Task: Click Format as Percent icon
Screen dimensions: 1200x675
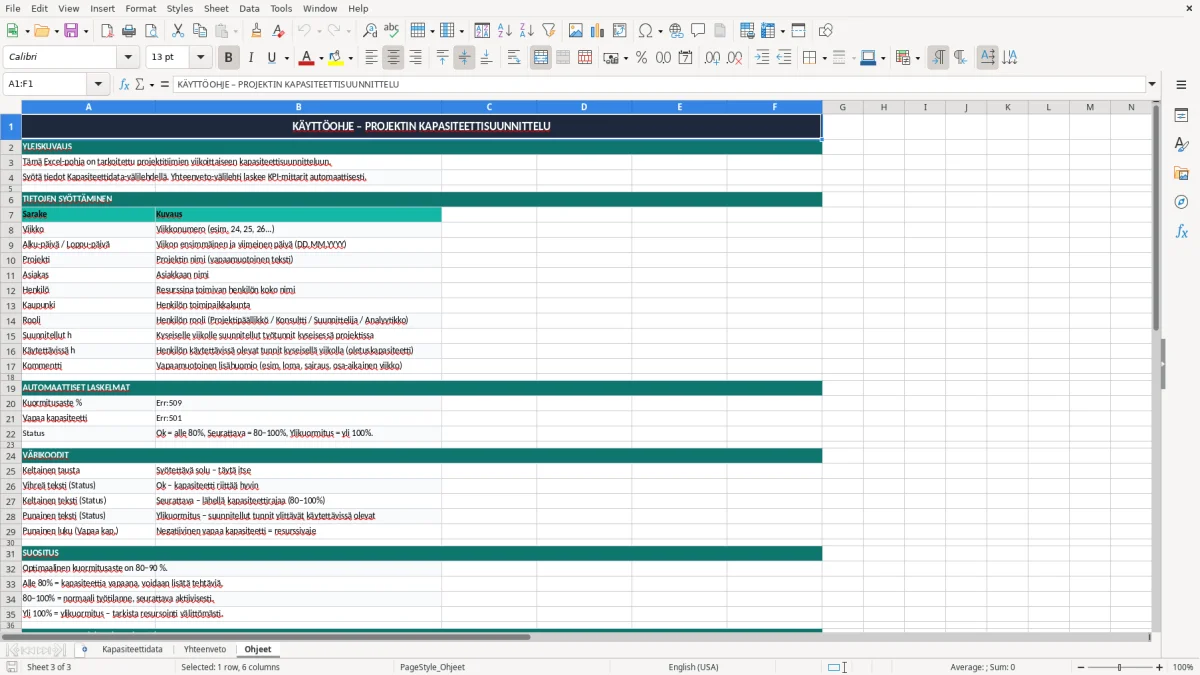Action: pyautogui.click(x=641, y=58)
